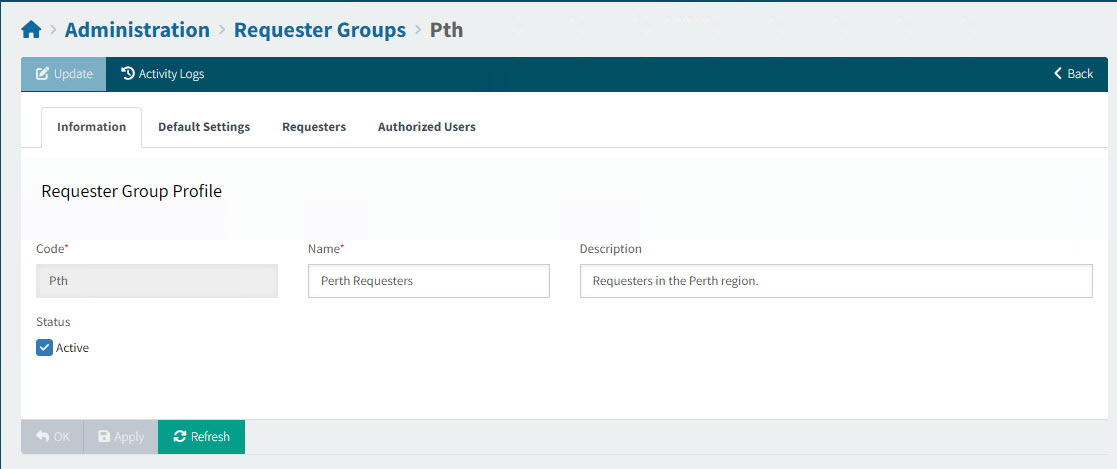Click the Back button
The height and width of the screenshot is (469, 1117).
click(1074, 74)
